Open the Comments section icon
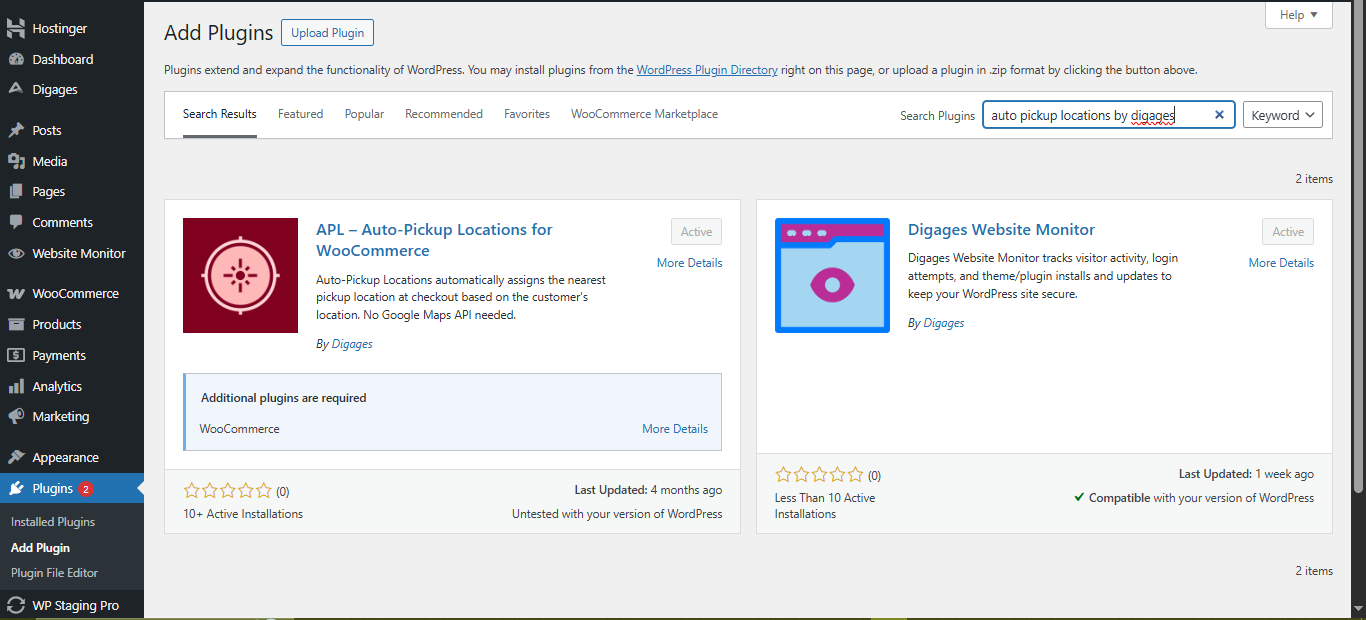1366x620 pixels. [x=15, y=221]
